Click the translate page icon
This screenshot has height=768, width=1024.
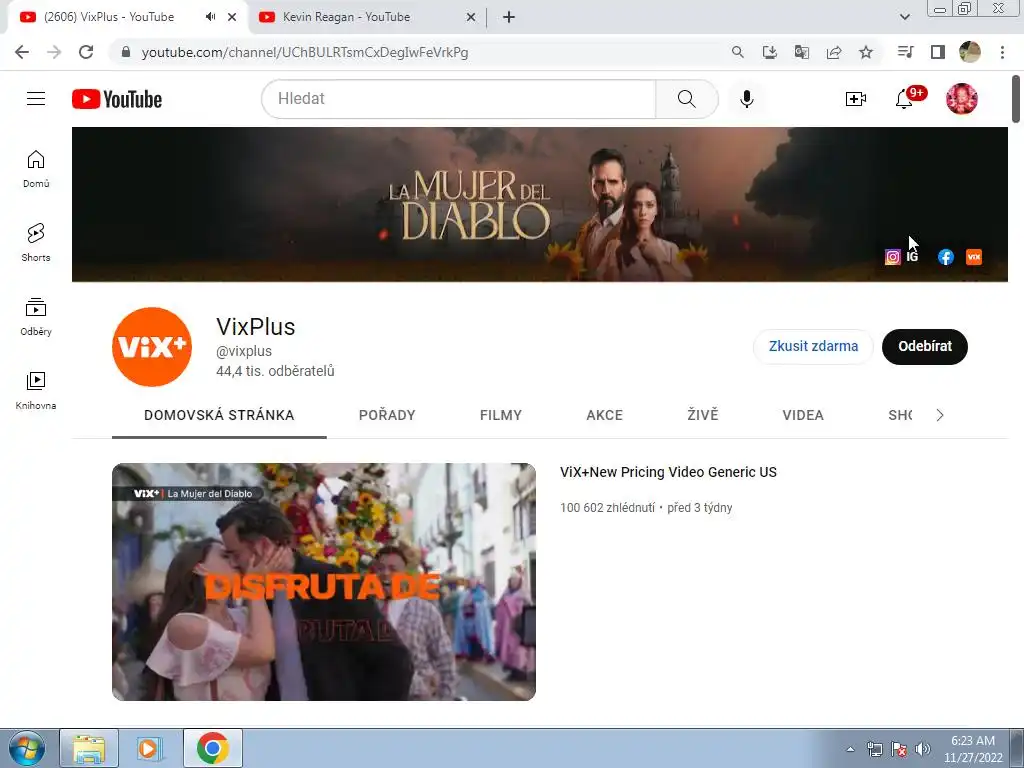(802, 52)
